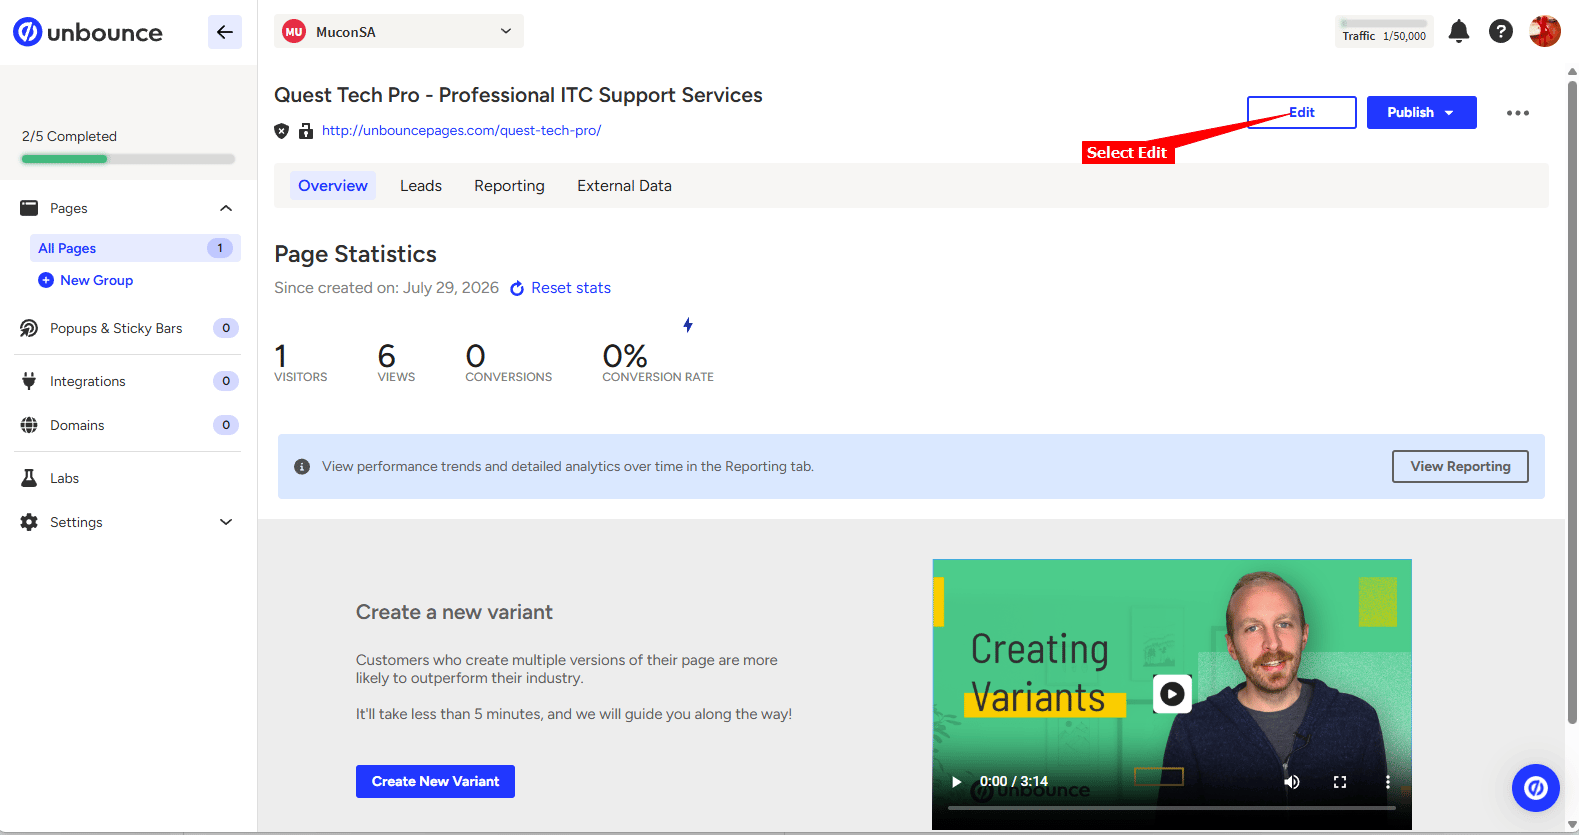
Task: Open the MuconSA account dropdown
Action: [x=399, y=32]
